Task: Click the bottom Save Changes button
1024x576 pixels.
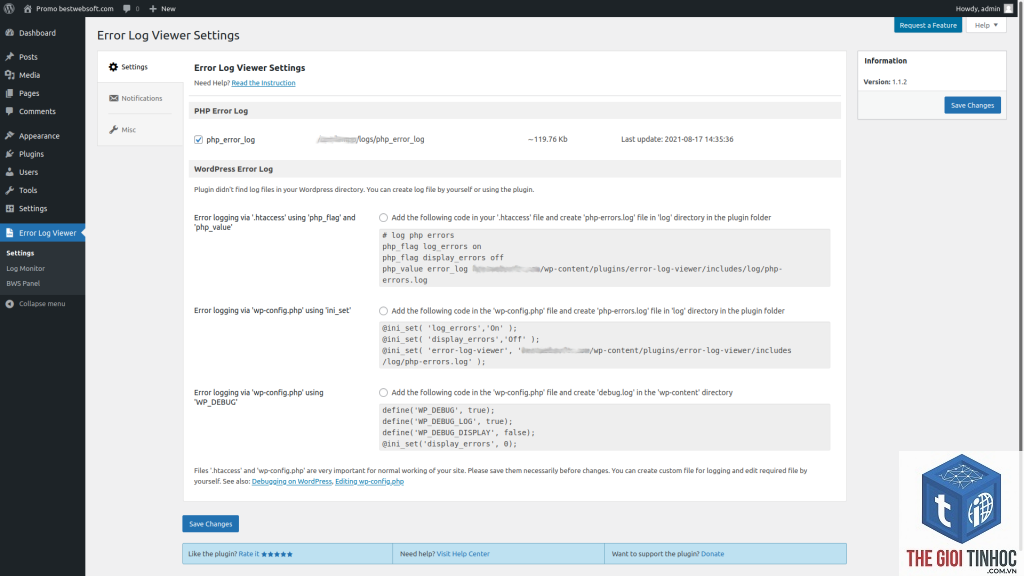Action: (x=210, y=524)
